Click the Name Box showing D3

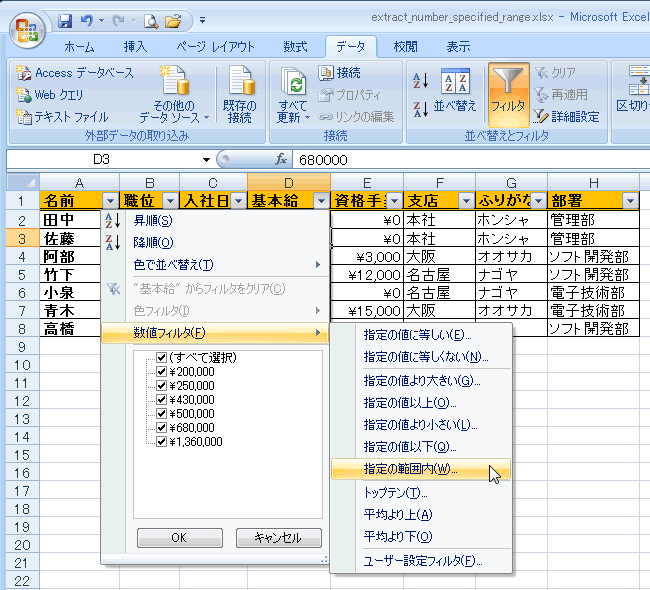tap(102, 160)
